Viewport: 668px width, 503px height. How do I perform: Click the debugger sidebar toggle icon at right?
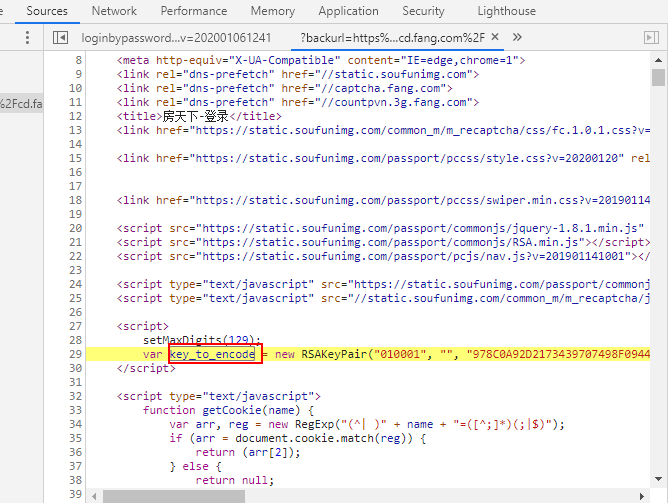(x=651, y=37)
